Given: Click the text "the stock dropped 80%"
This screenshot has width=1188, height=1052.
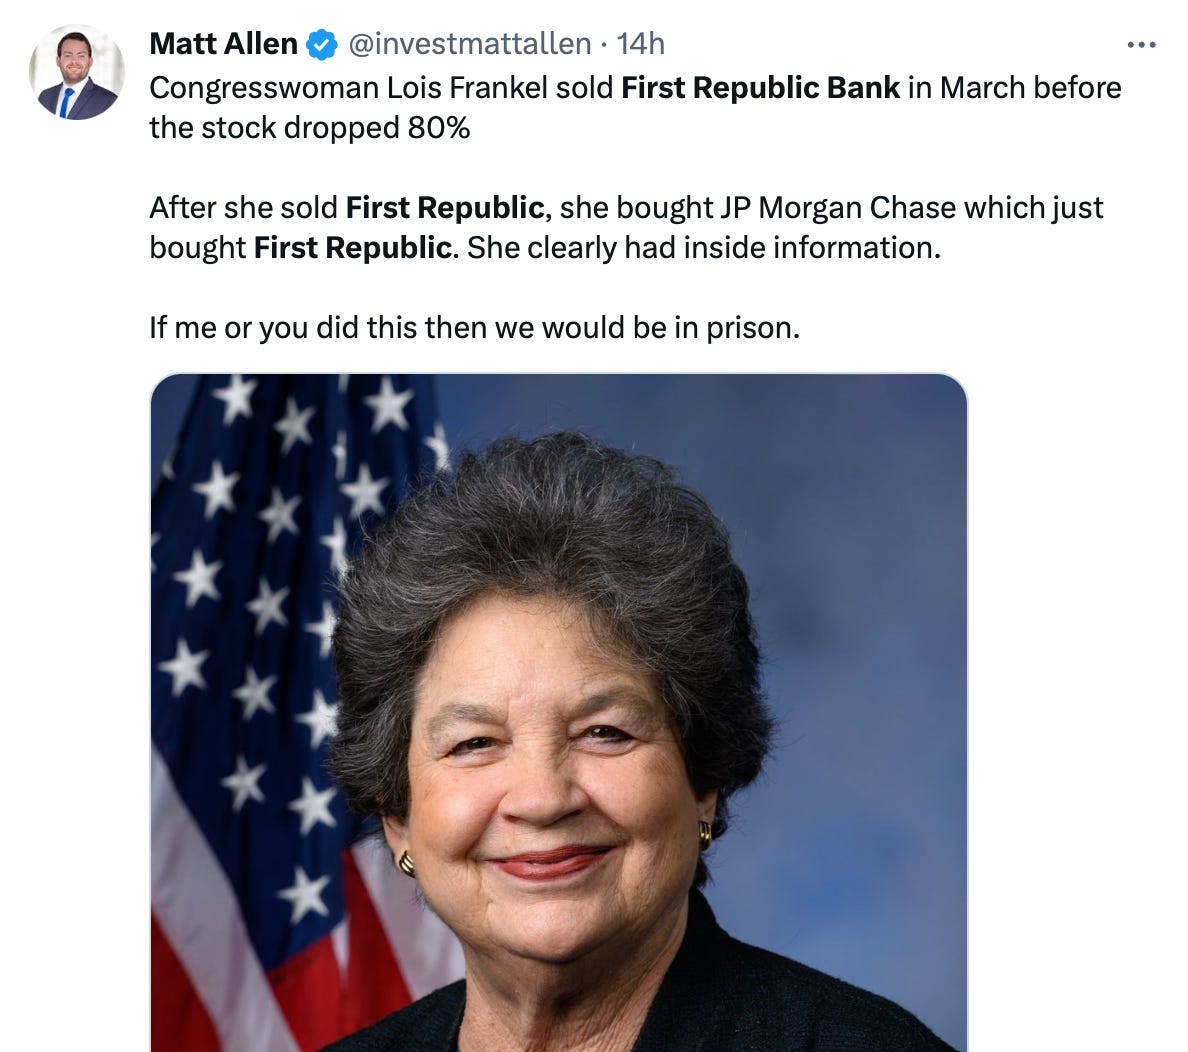Looking at the screenshot, I should point(310,128).
